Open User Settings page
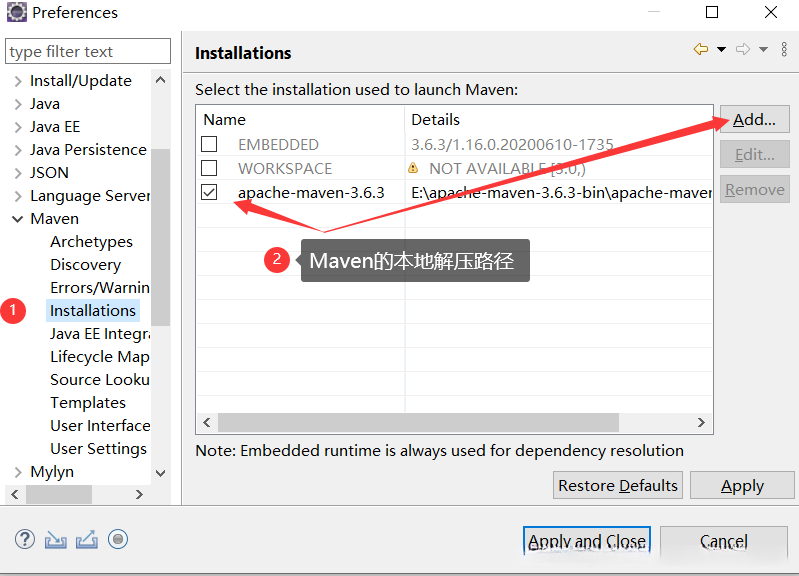 [98, 449]
